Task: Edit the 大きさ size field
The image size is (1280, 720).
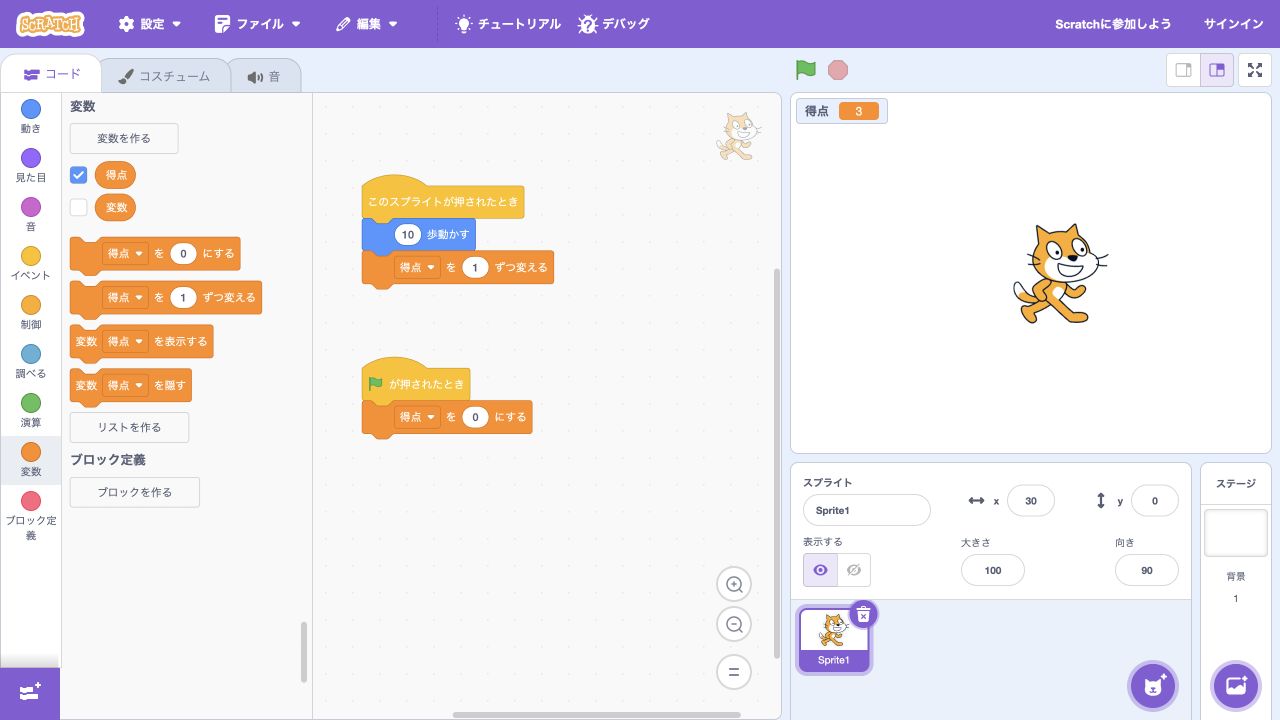Action: pos(993,570)
